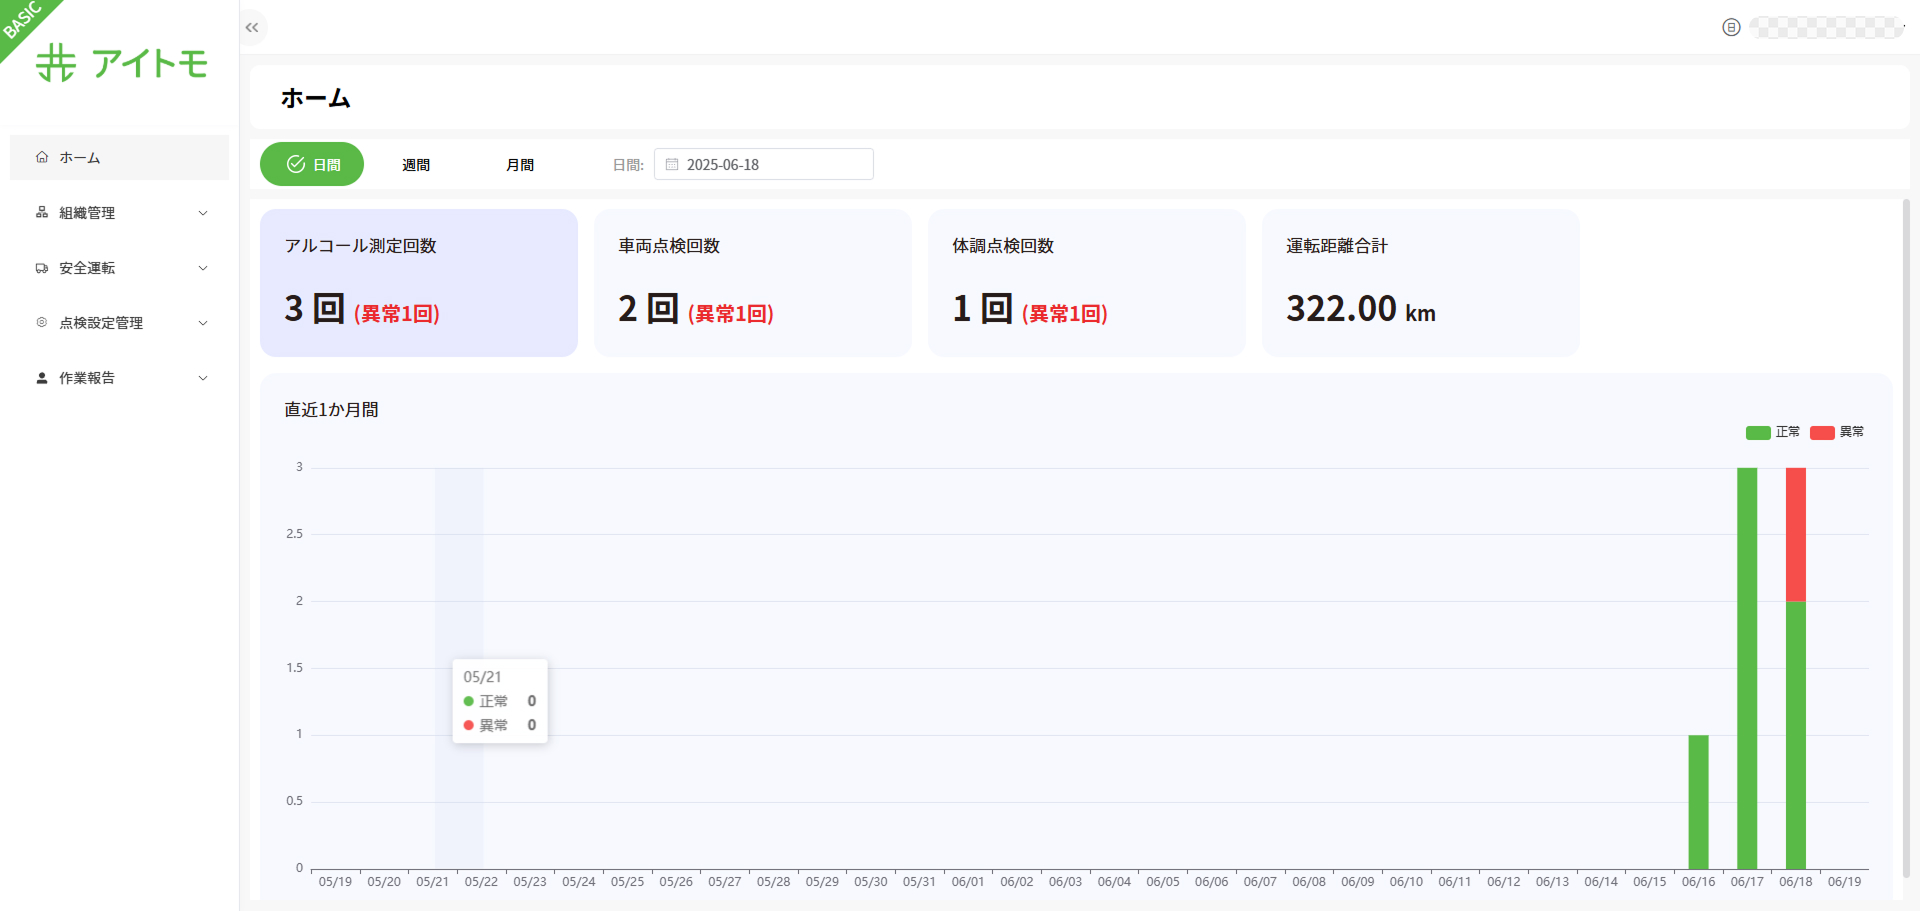
Task: Switch to the 月間 monthly tab
Action: (x=520, y=165)
